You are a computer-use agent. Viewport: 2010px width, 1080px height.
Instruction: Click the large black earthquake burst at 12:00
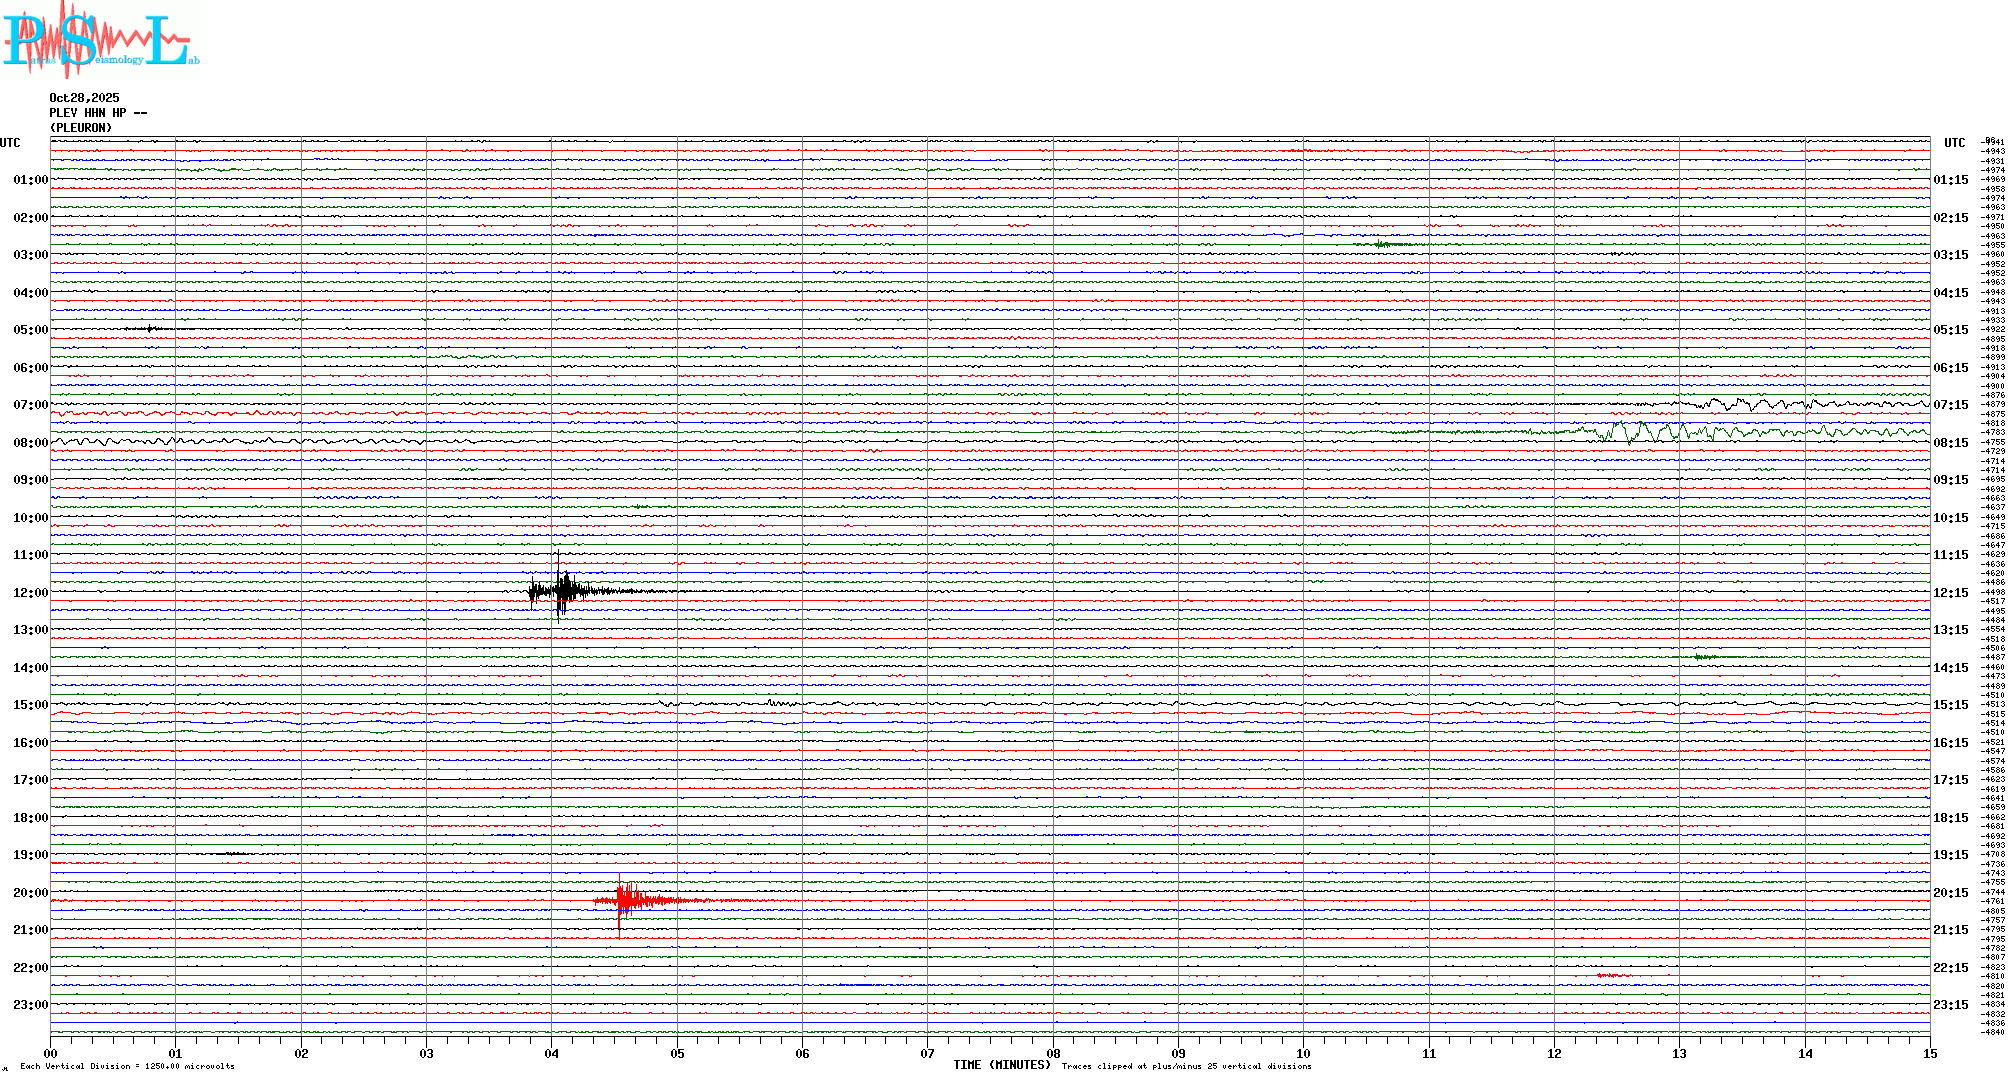(x=562, y=590)
